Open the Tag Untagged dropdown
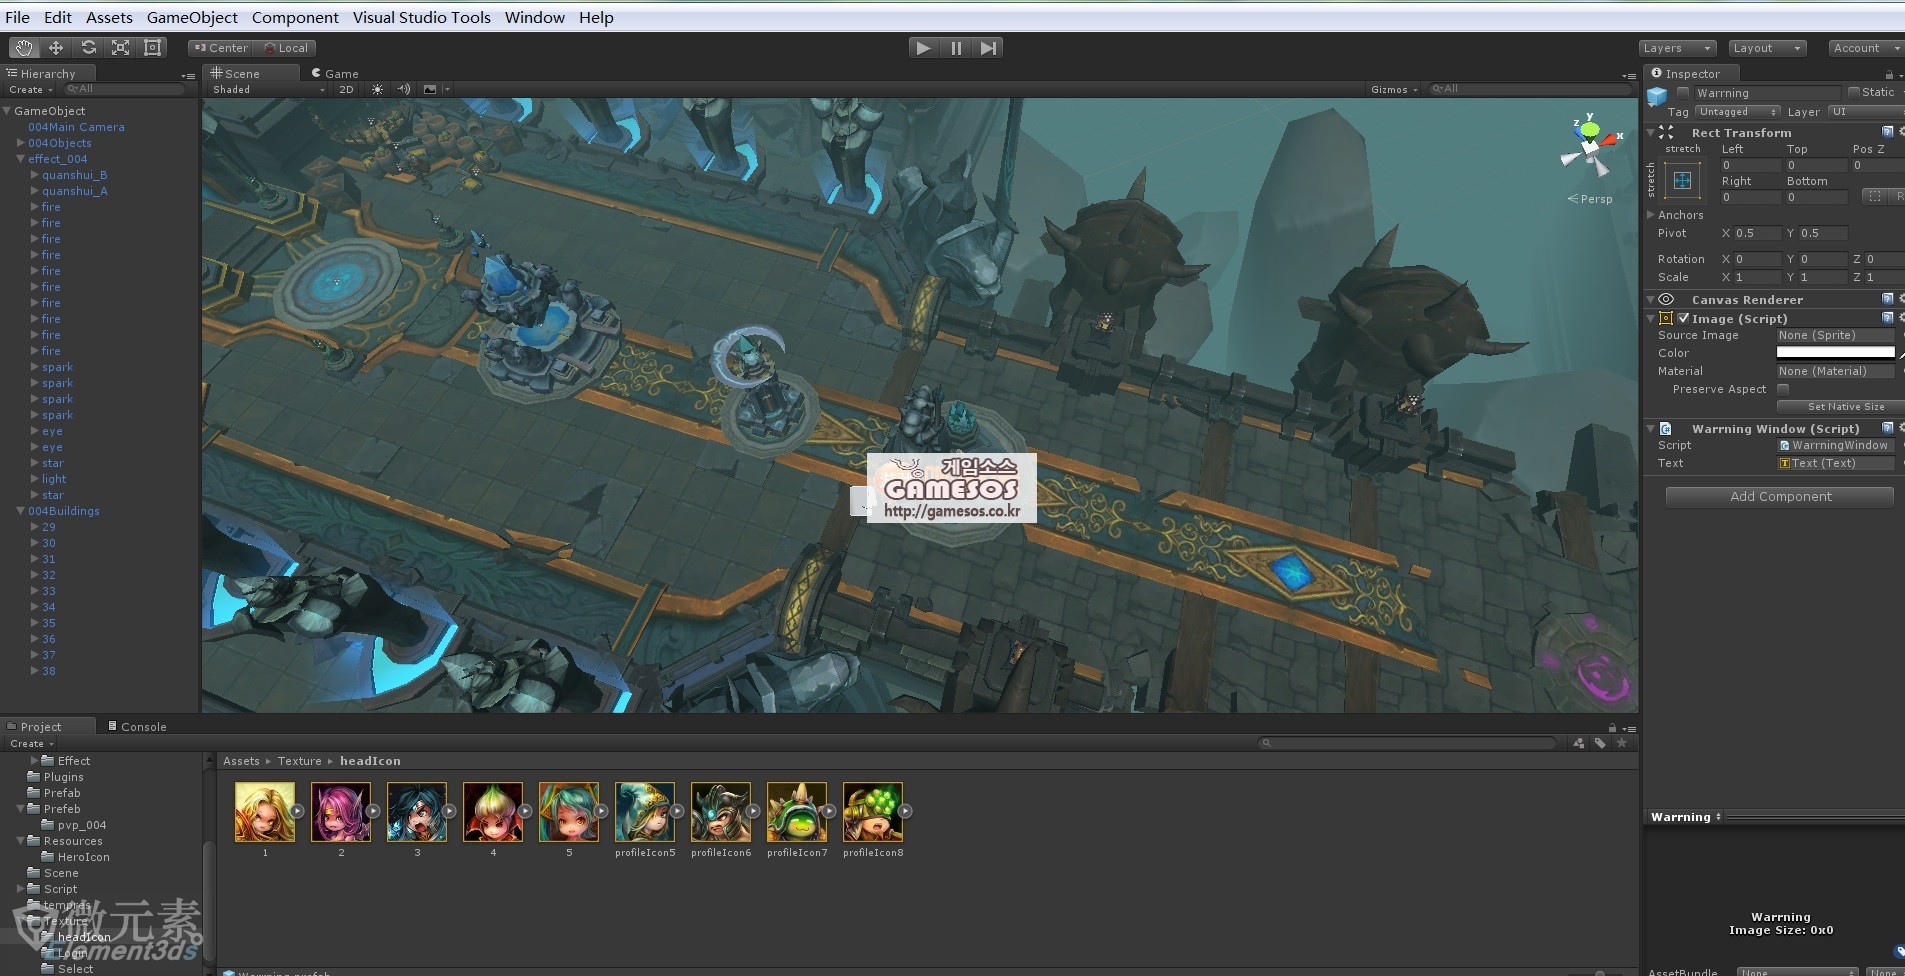This screenshot has height=976, width=1905. tap(1738, 112)
